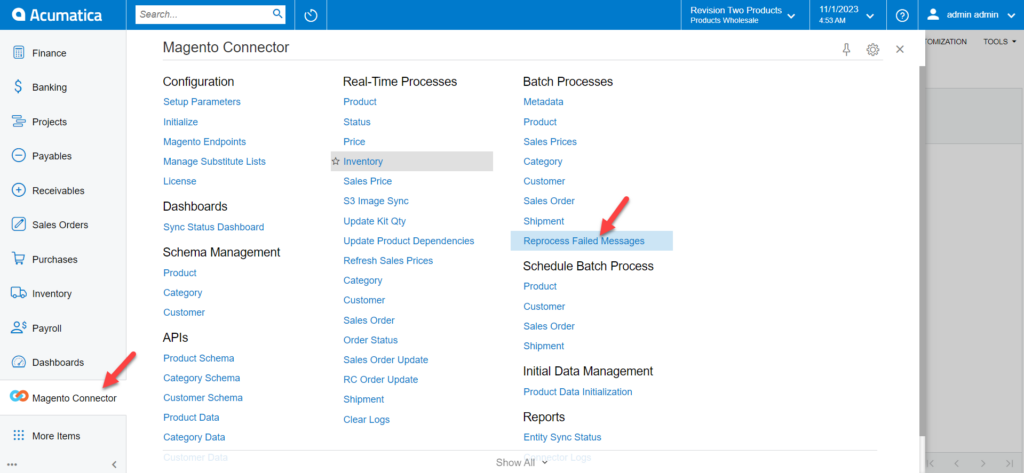This screenshot has height=473, width=1024.
Task: Open More Items grid icon
Action: tap(18, 436)
